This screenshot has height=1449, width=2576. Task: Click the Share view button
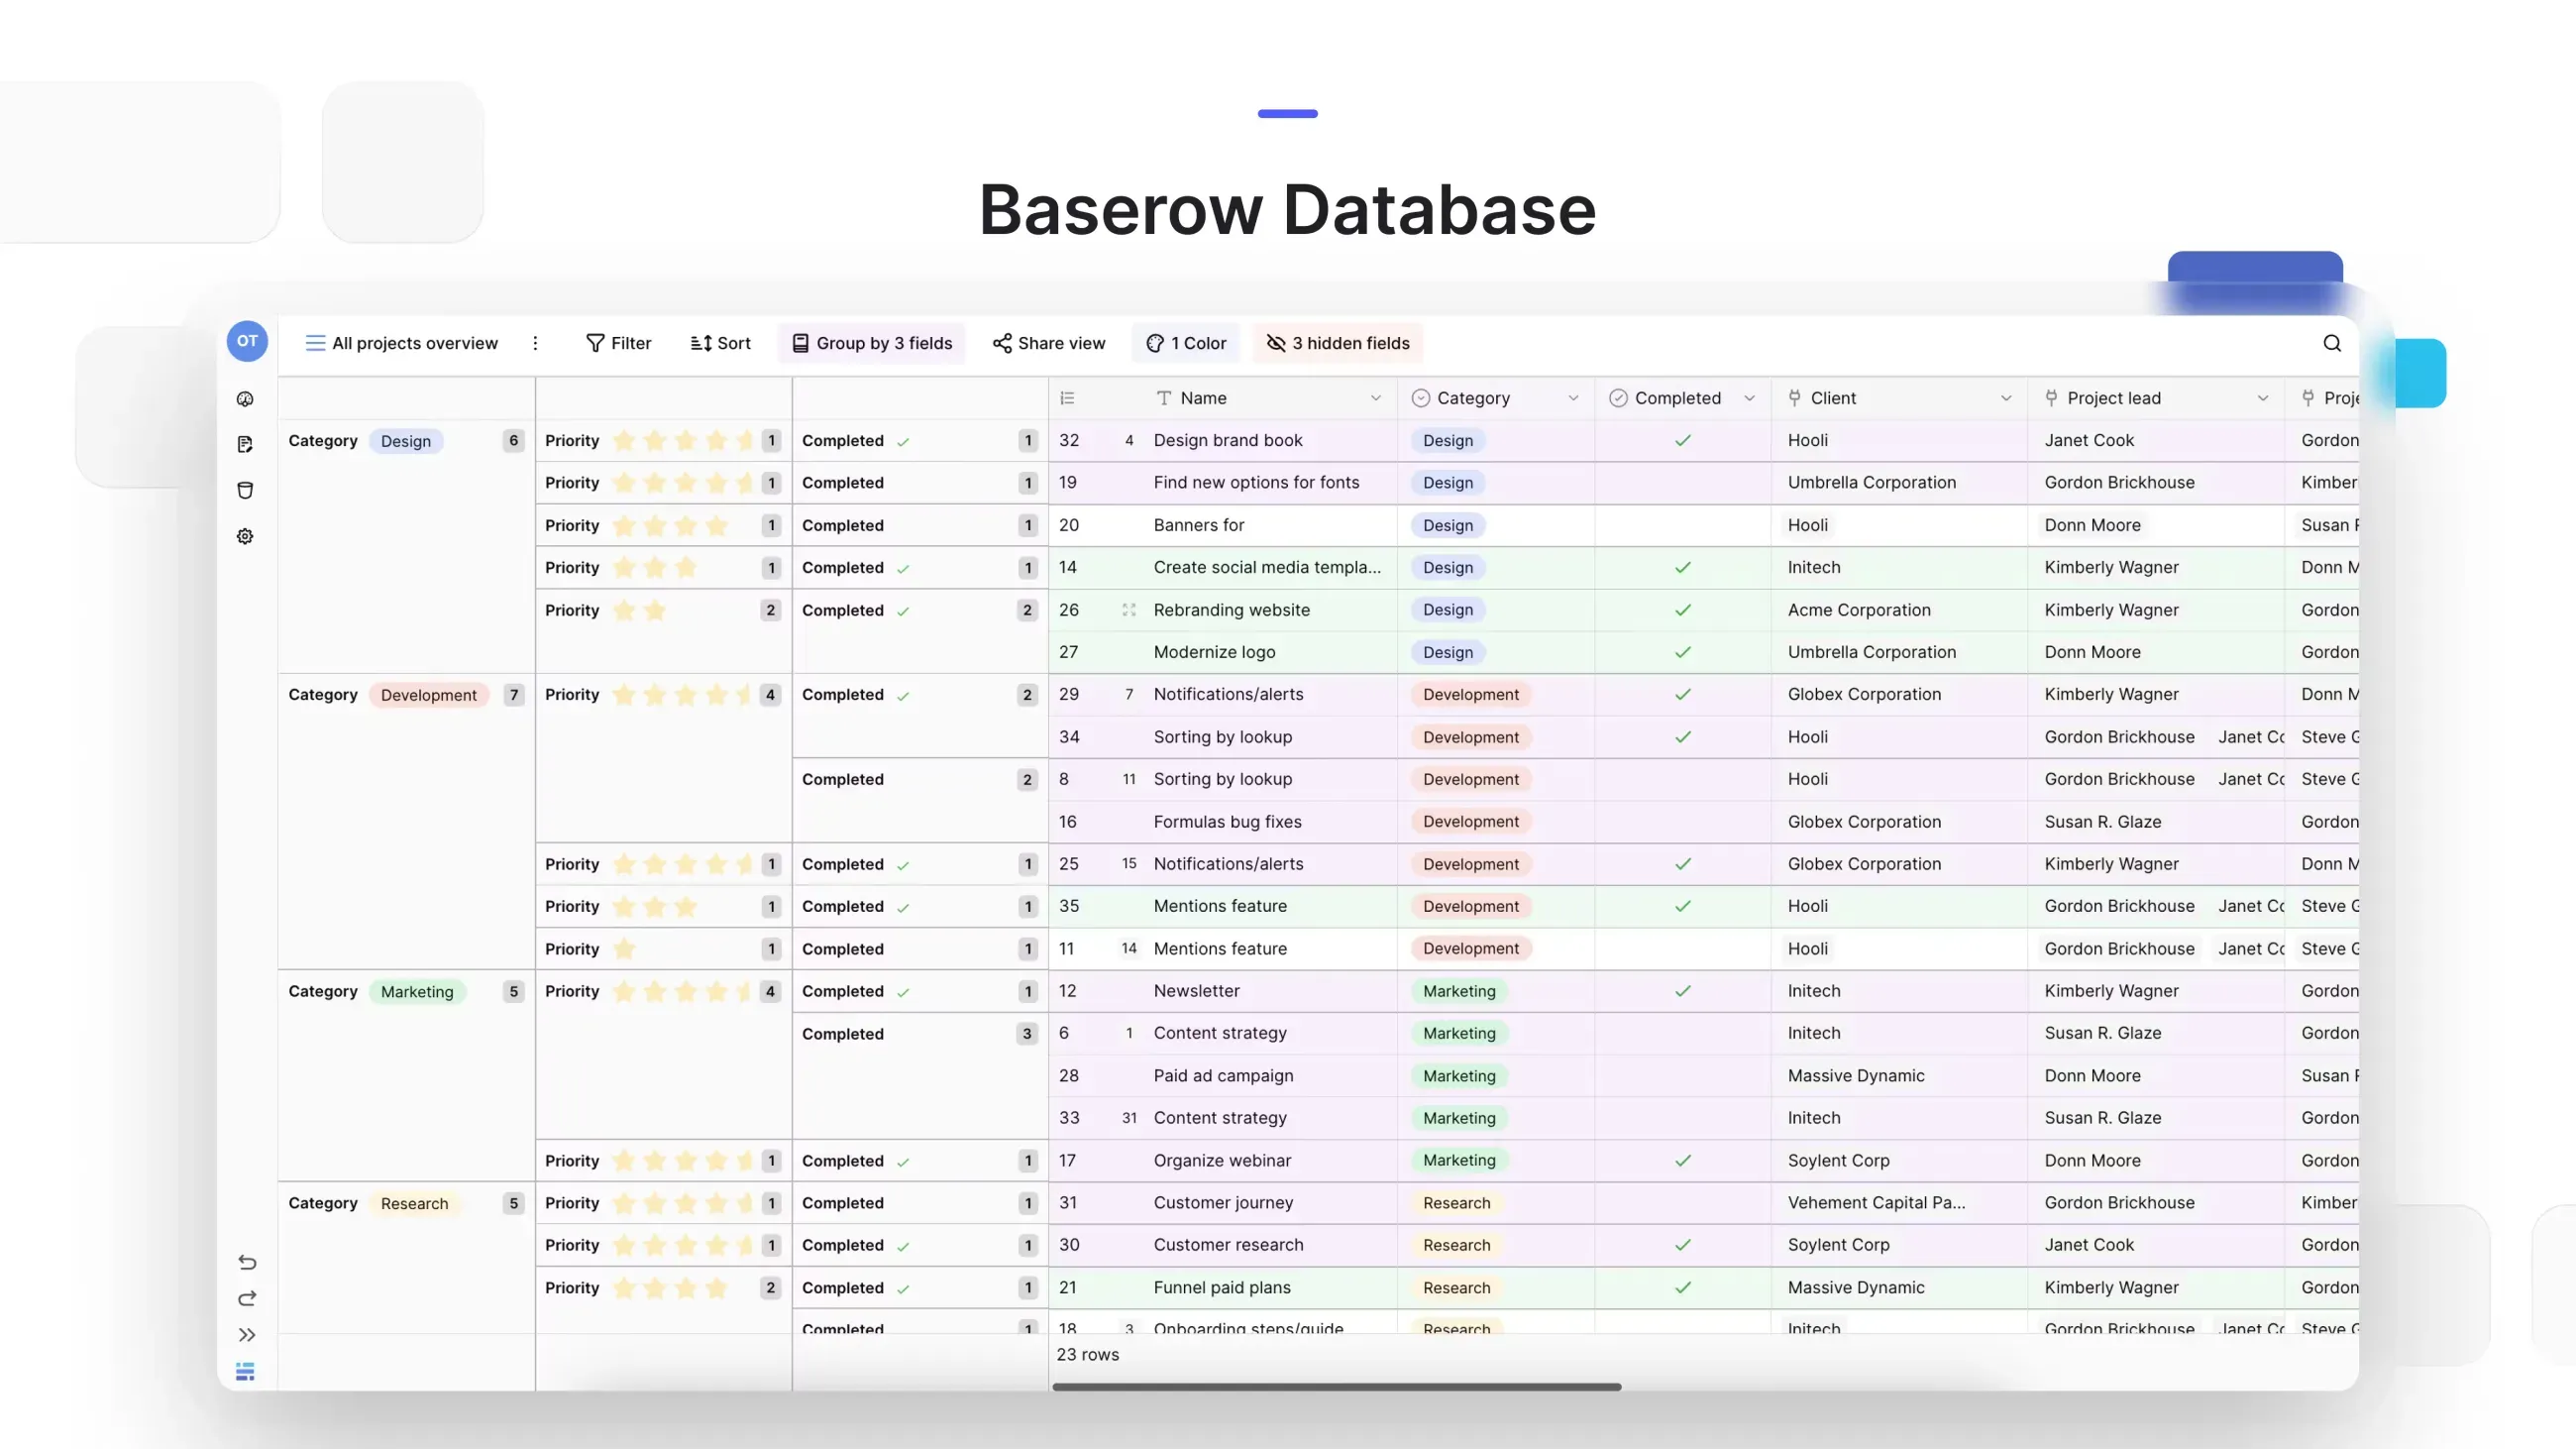pos(1048,343)
